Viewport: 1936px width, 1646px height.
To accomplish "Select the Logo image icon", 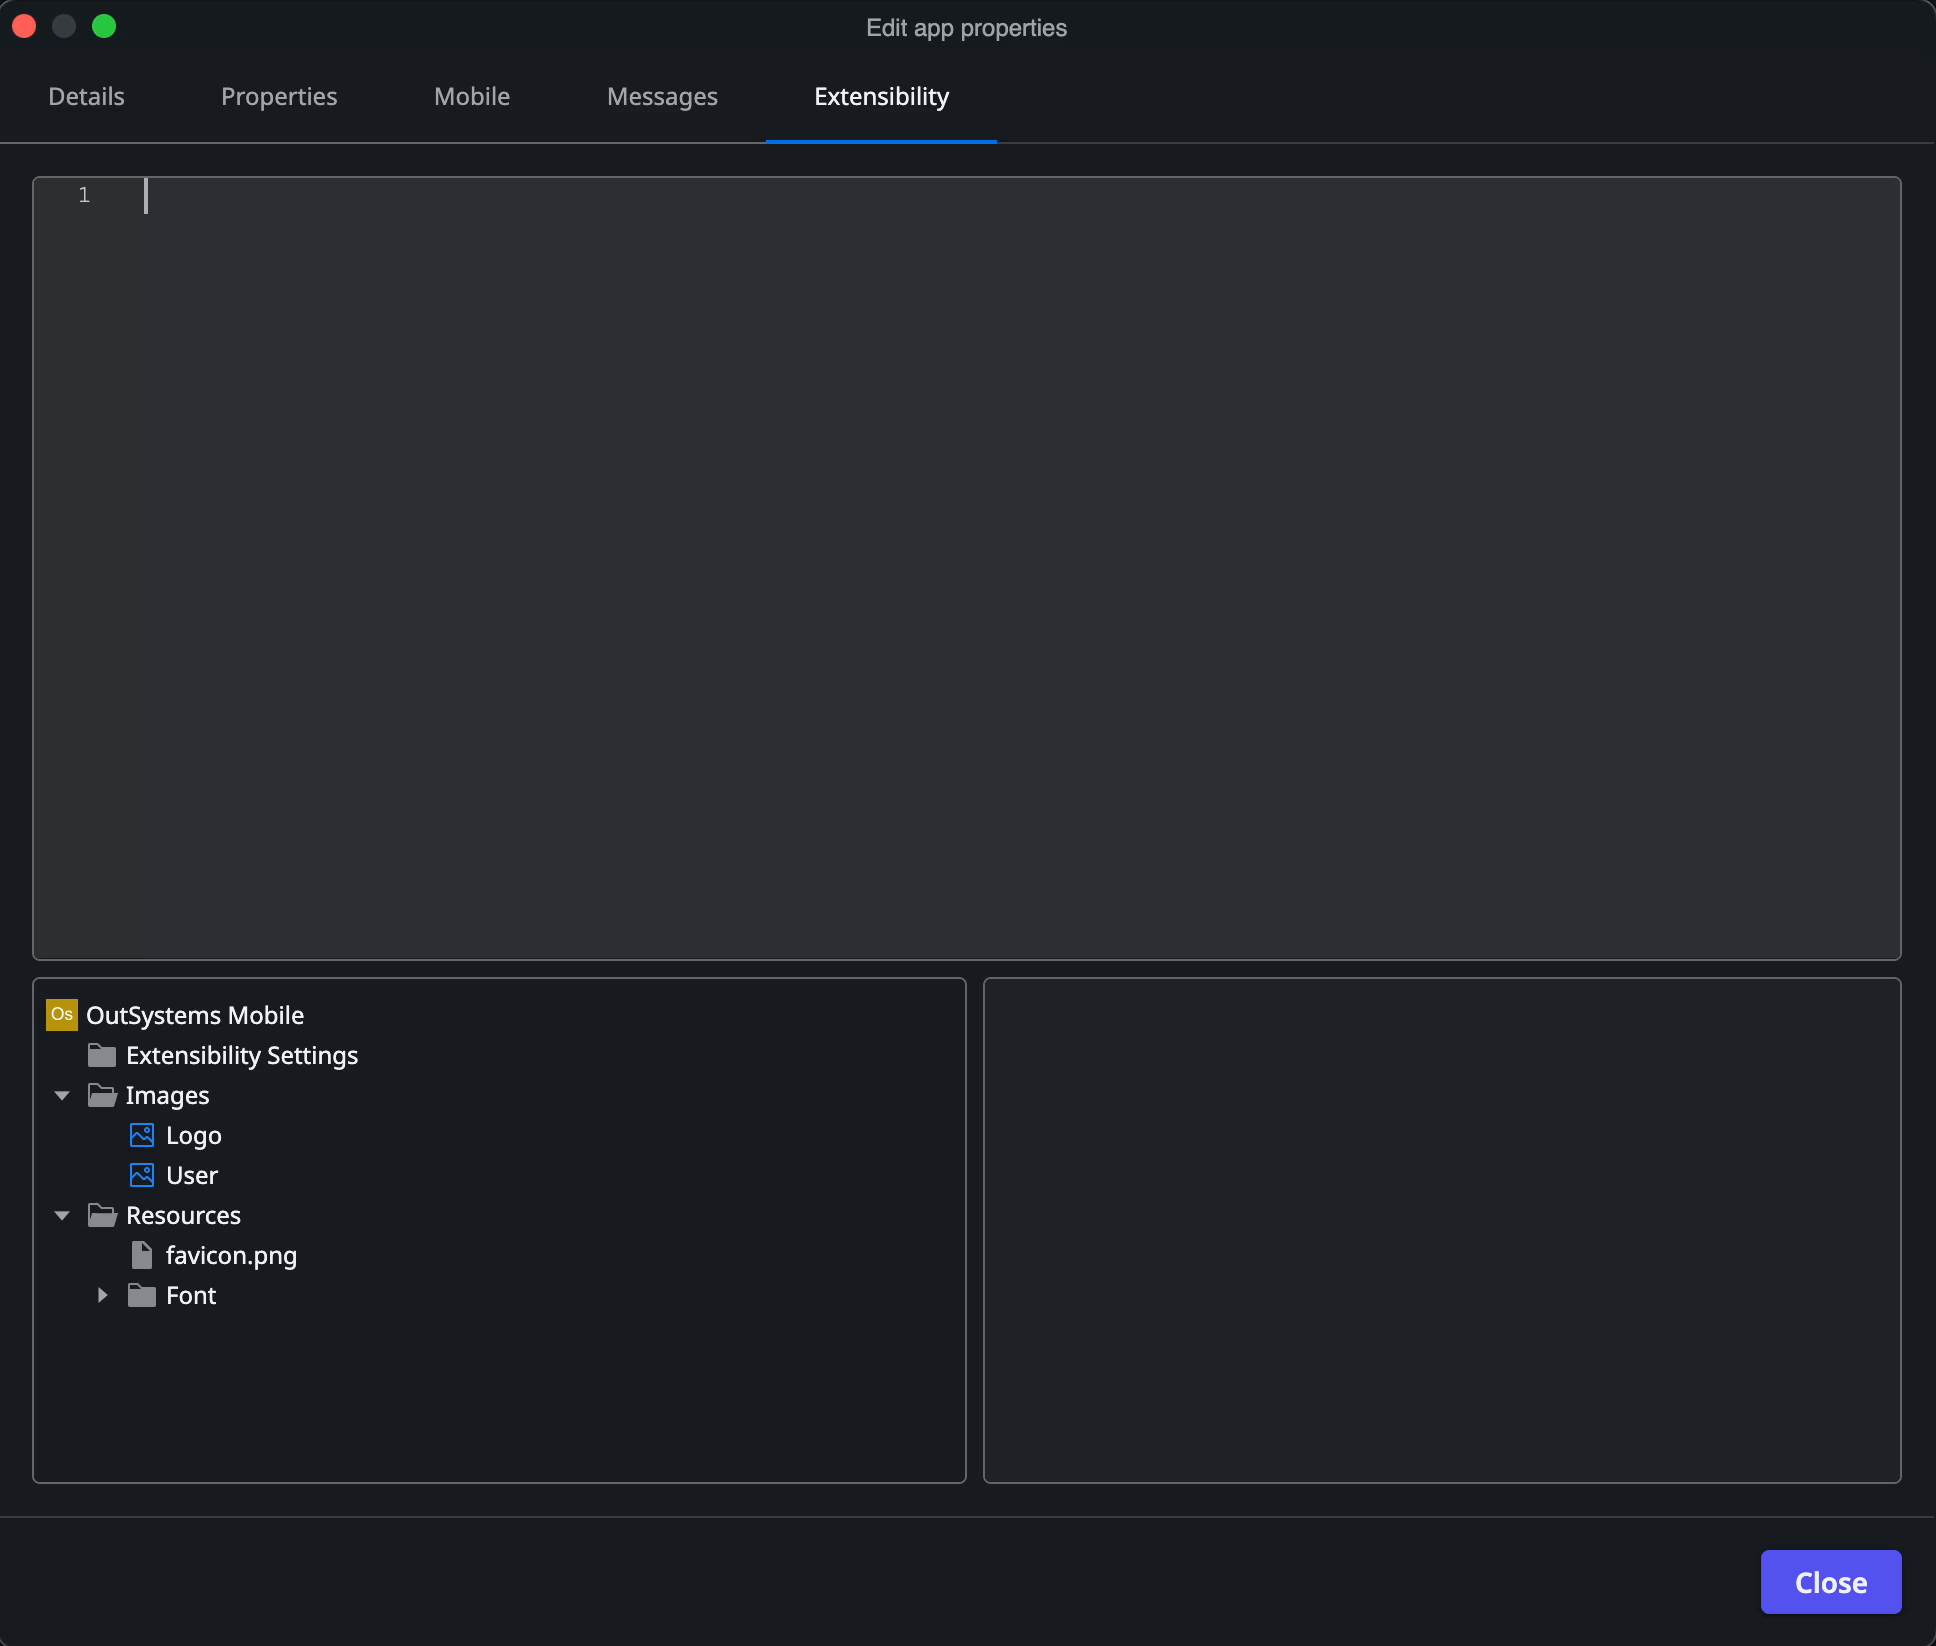I will click(142, 1135).
